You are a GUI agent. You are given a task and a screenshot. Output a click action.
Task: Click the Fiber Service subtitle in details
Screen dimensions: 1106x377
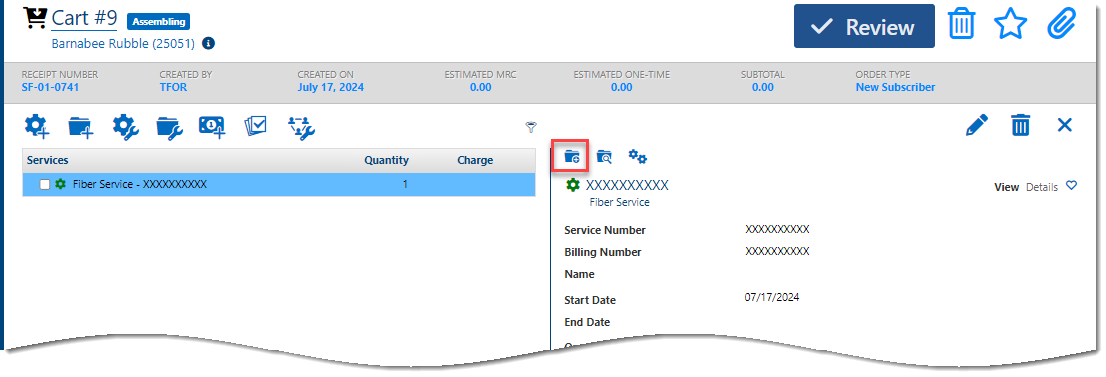click(x=619, y=202)
